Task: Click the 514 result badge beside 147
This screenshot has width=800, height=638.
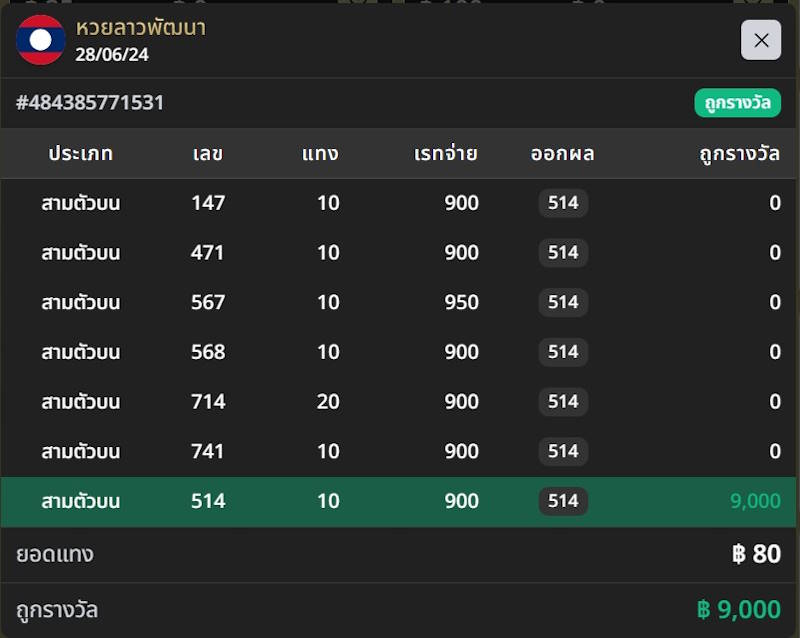Action: point(563,203)
